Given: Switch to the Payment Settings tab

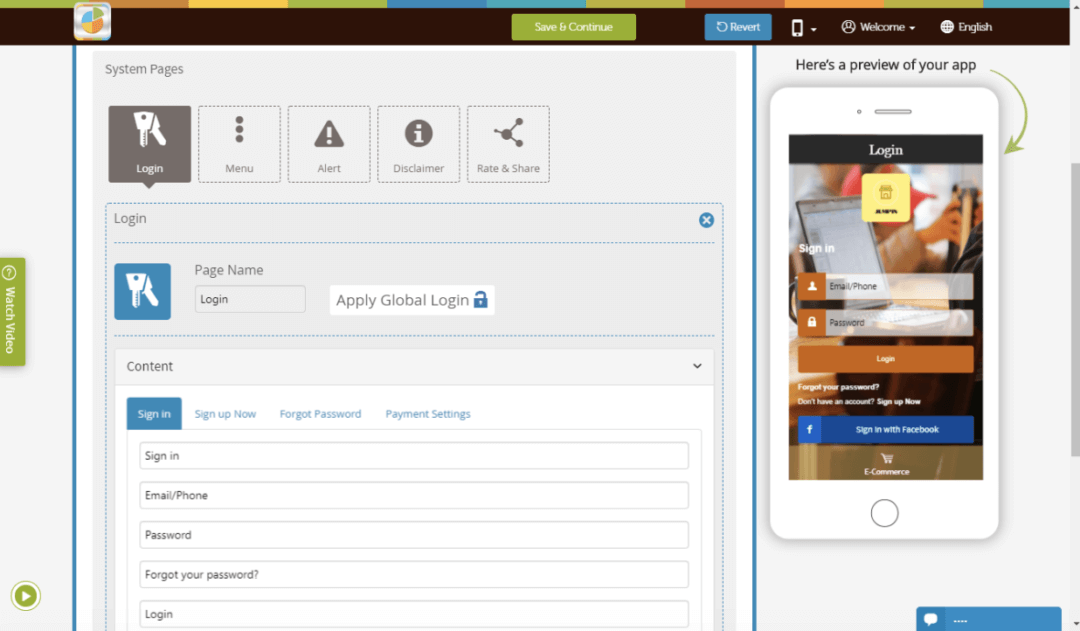Looking at the screenshot, I should click(x=428, y=414).
